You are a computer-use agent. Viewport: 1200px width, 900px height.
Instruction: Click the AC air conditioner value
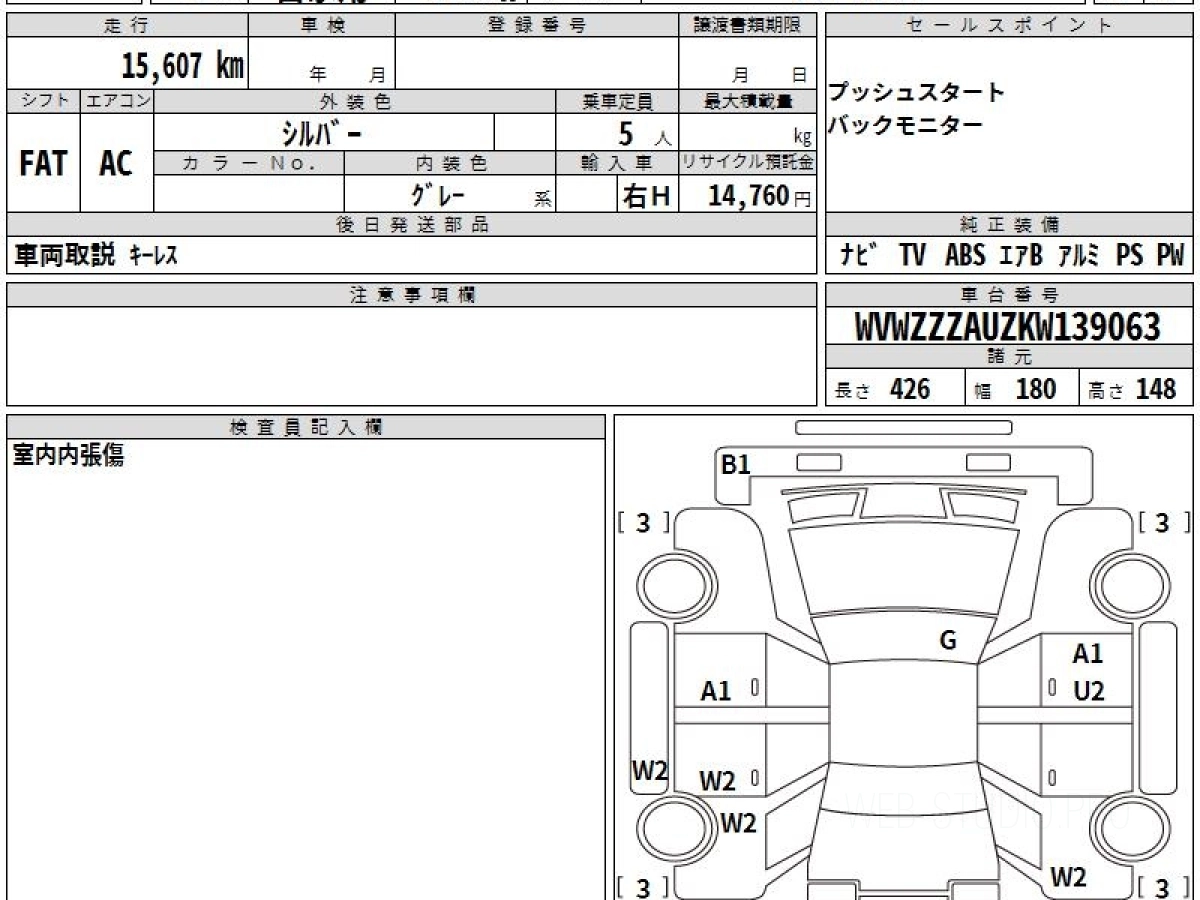coord(116,163)
